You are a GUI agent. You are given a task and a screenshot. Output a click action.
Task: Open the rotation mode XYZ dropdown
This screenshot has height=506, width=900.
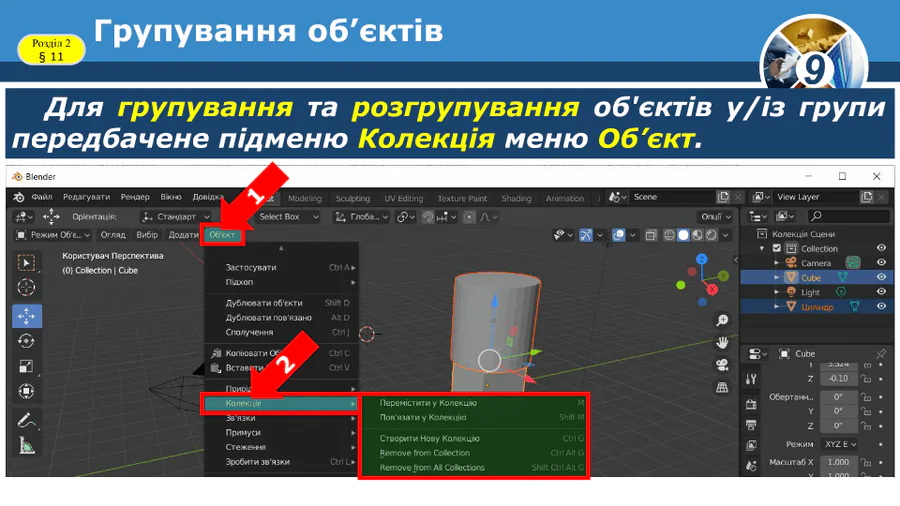click(x=842, y=443)
